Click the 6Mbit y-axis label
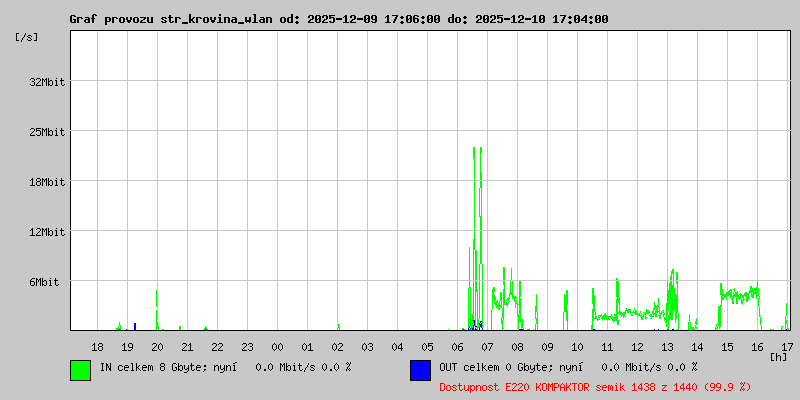800x400 pixels. pos(44,282)
